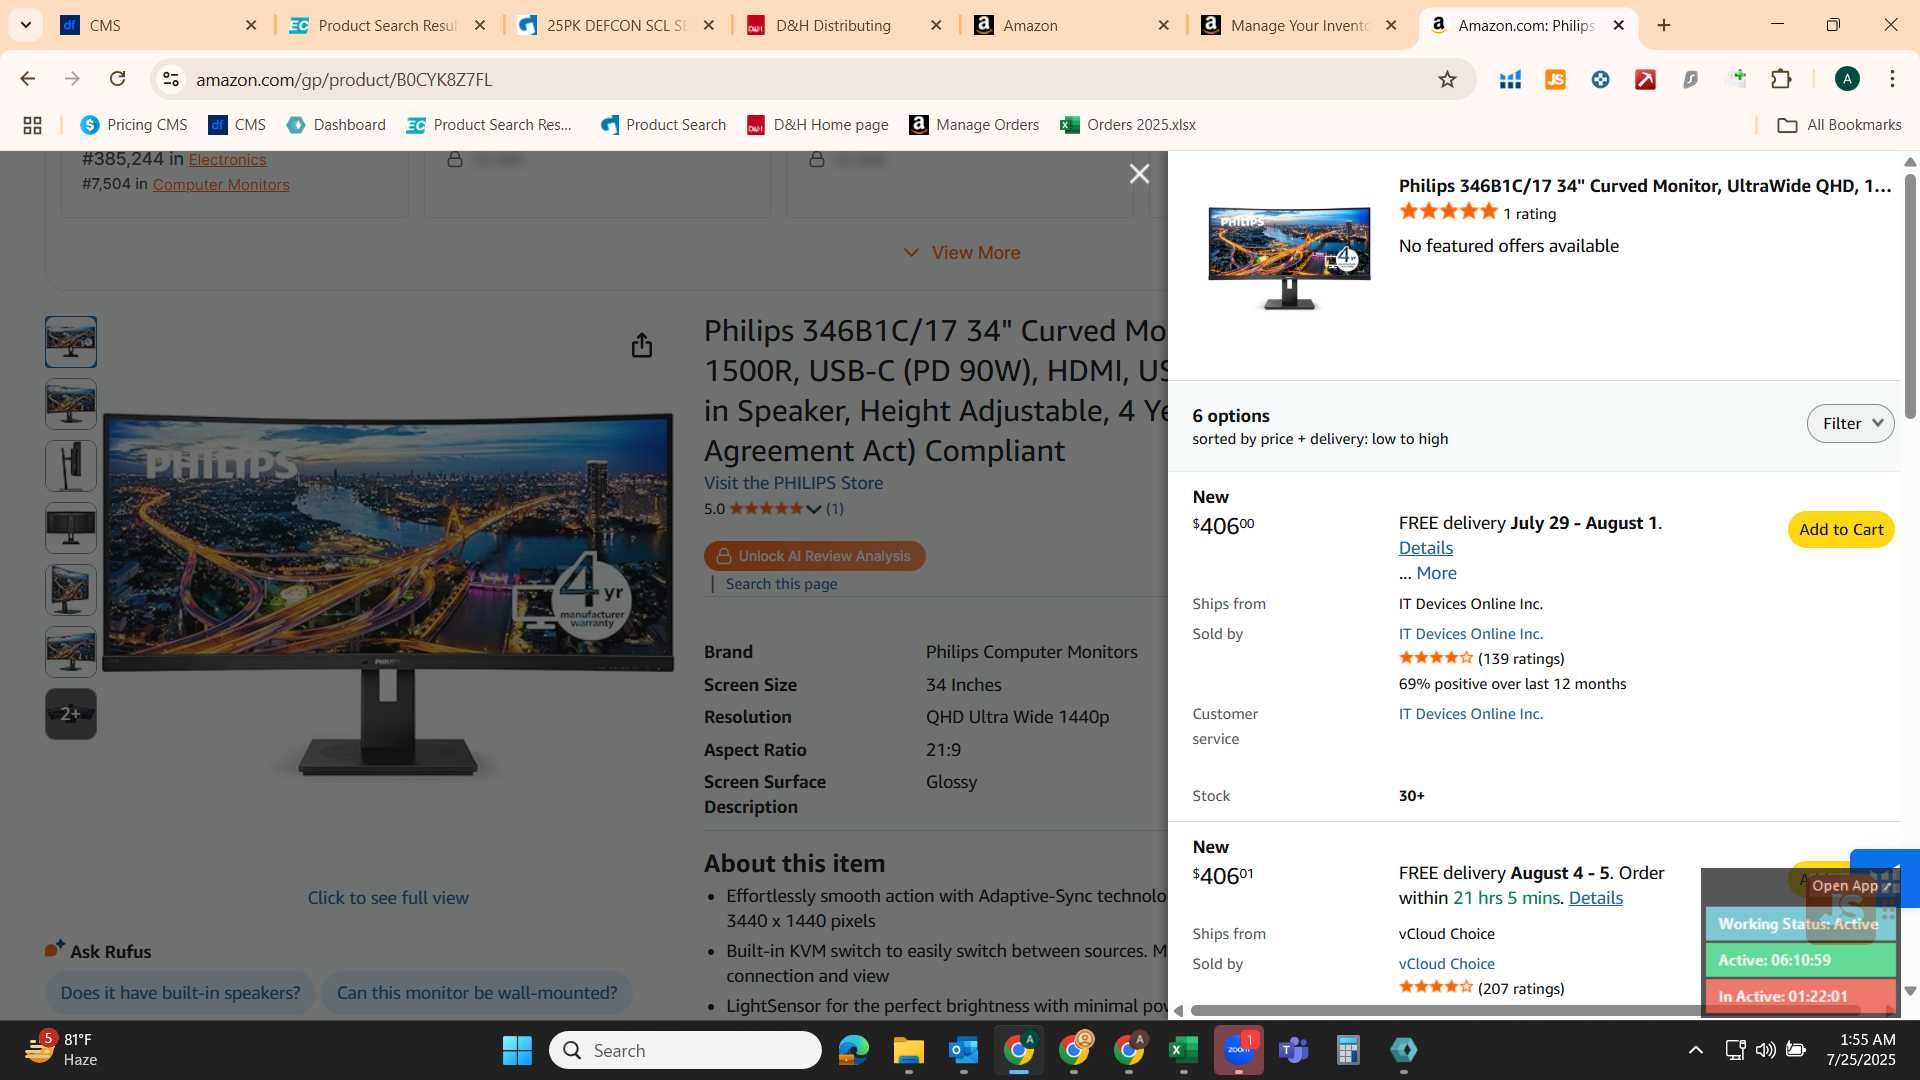
Task: Open the tab search dropdown arrow
Action: pyautogui.click(x=25, y=25)
